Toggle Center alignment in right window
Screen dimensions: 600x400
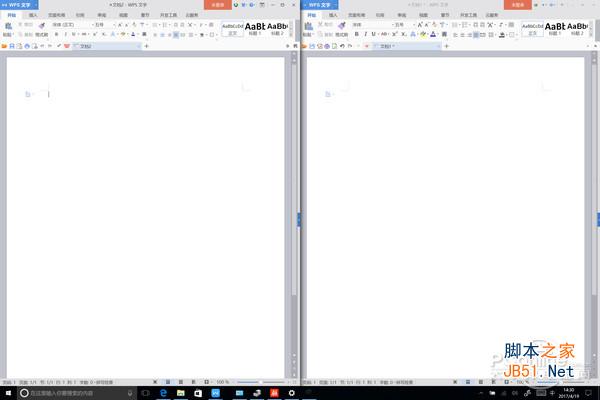pyautogui.click(x=462, y=35)
